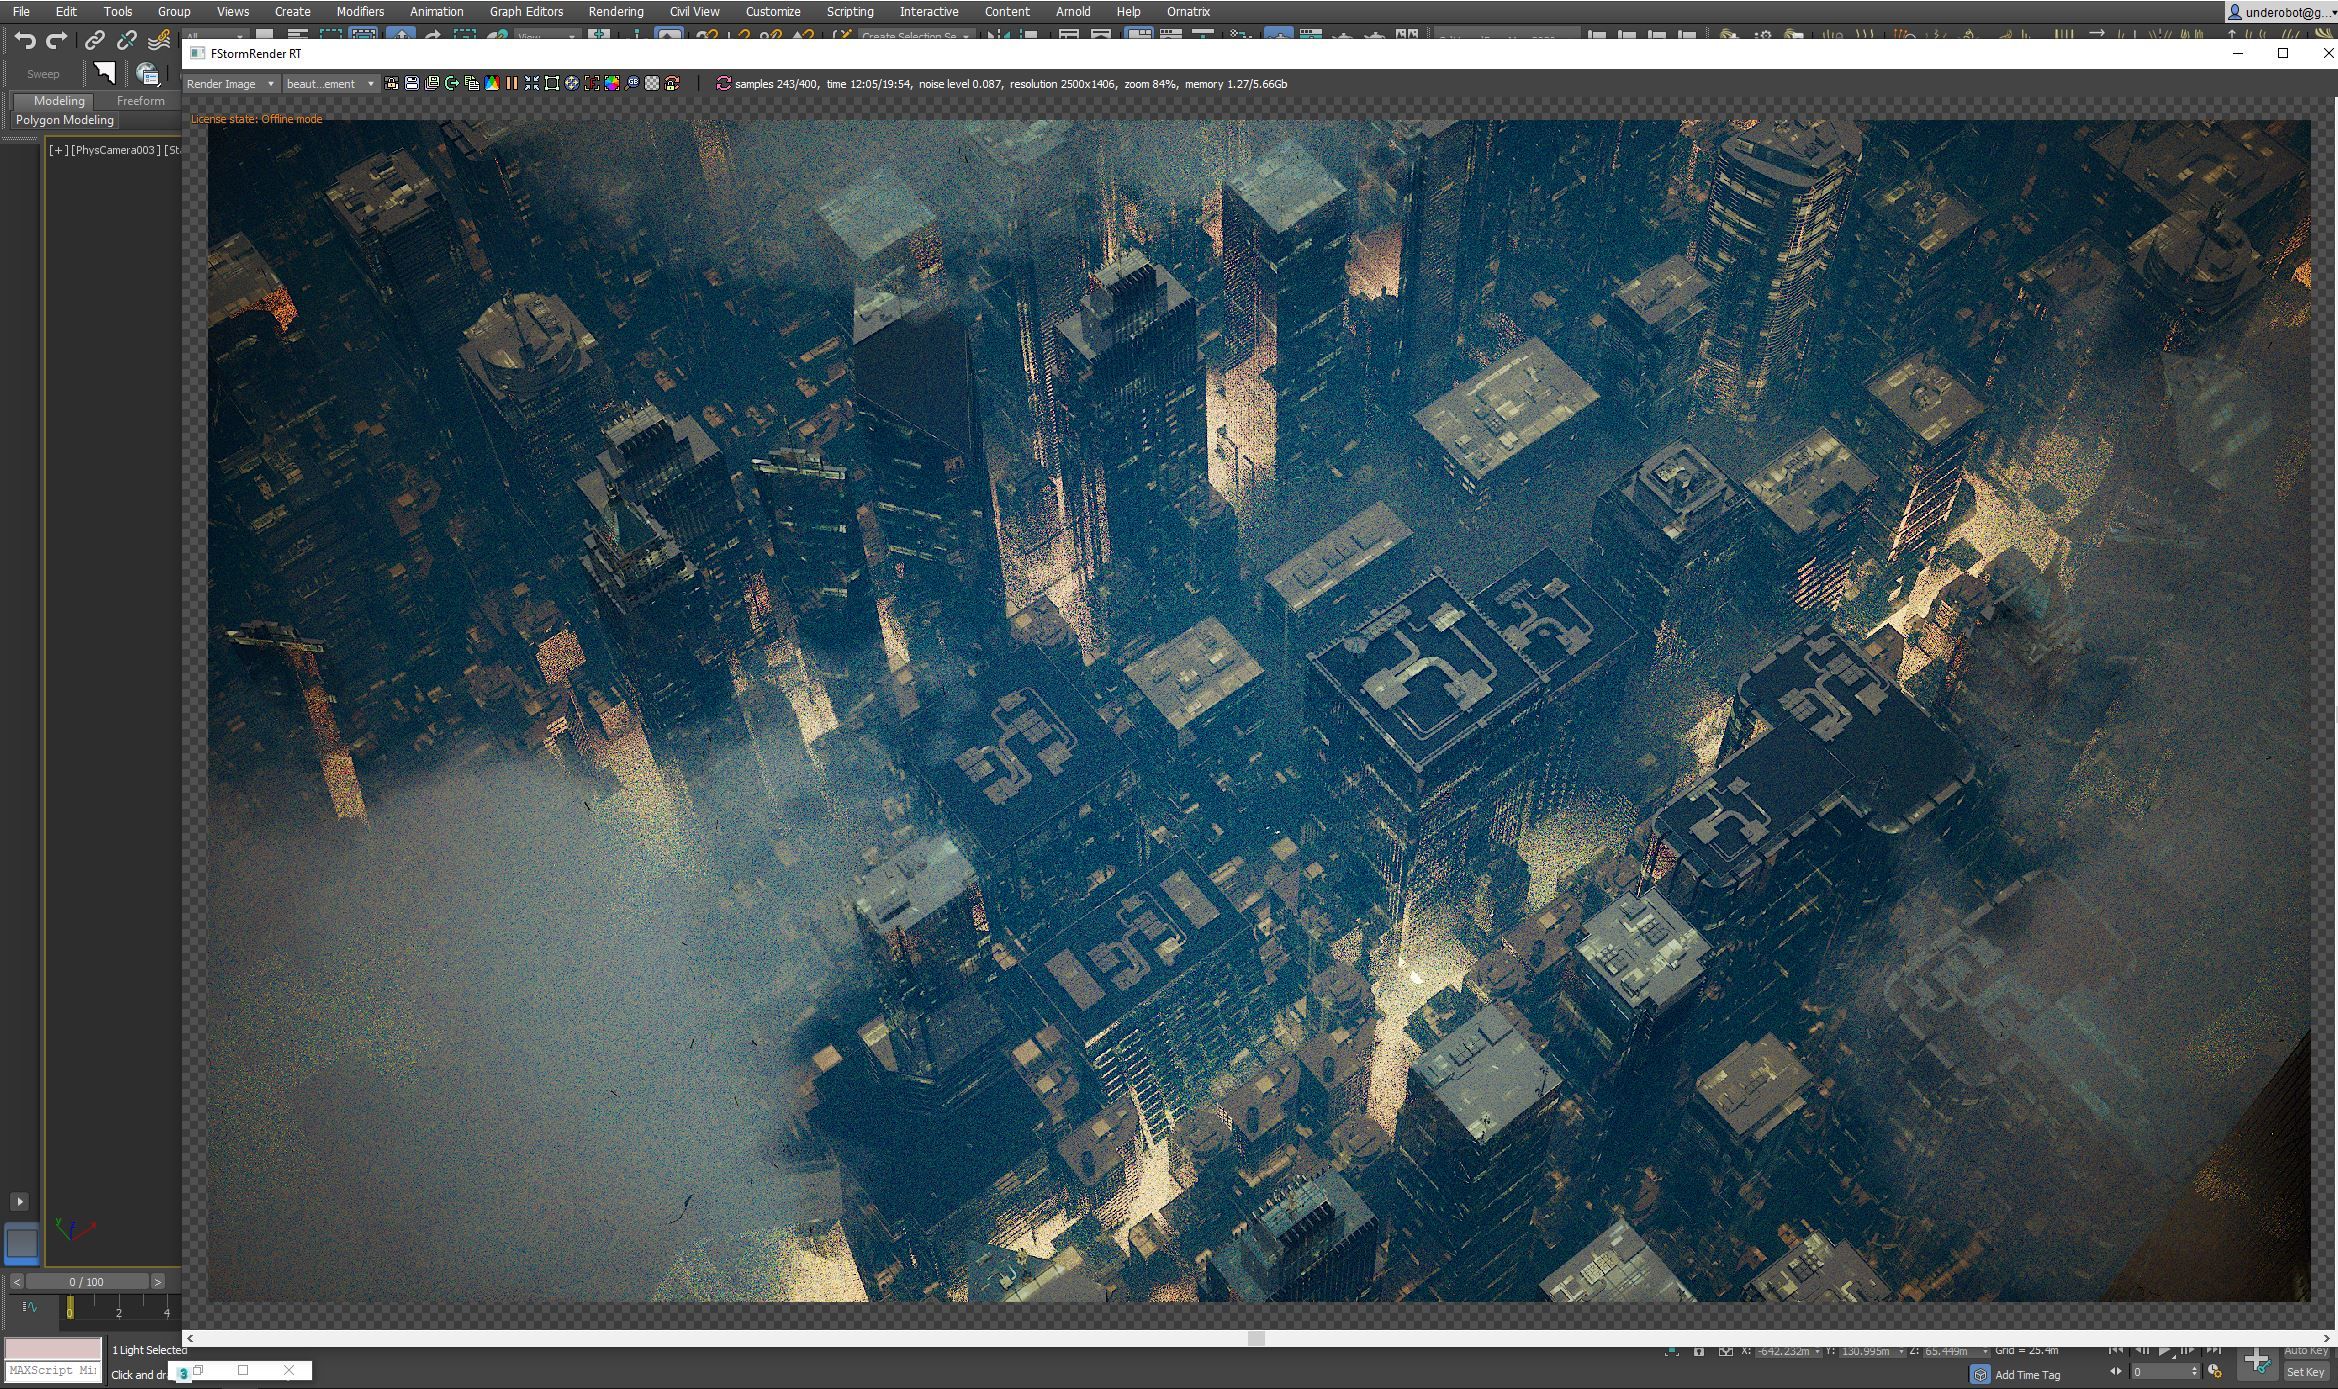2338x1389 pixels.
Task: Switch to the Freeform ribbon tab
Action: click(x=140, y=101)
